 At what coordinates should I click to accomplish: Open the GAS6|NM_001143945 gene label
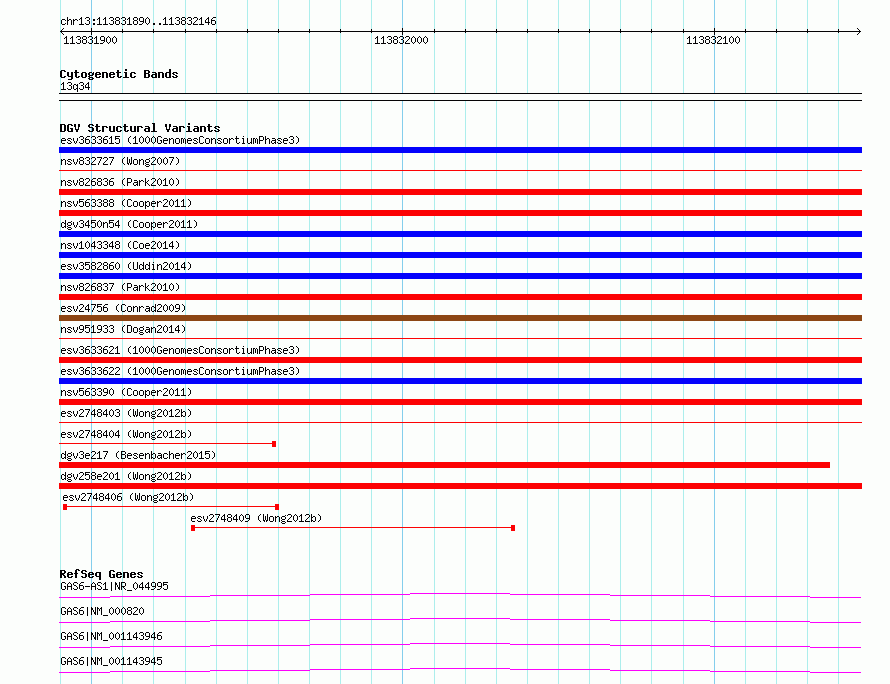(x=111, y=661)
